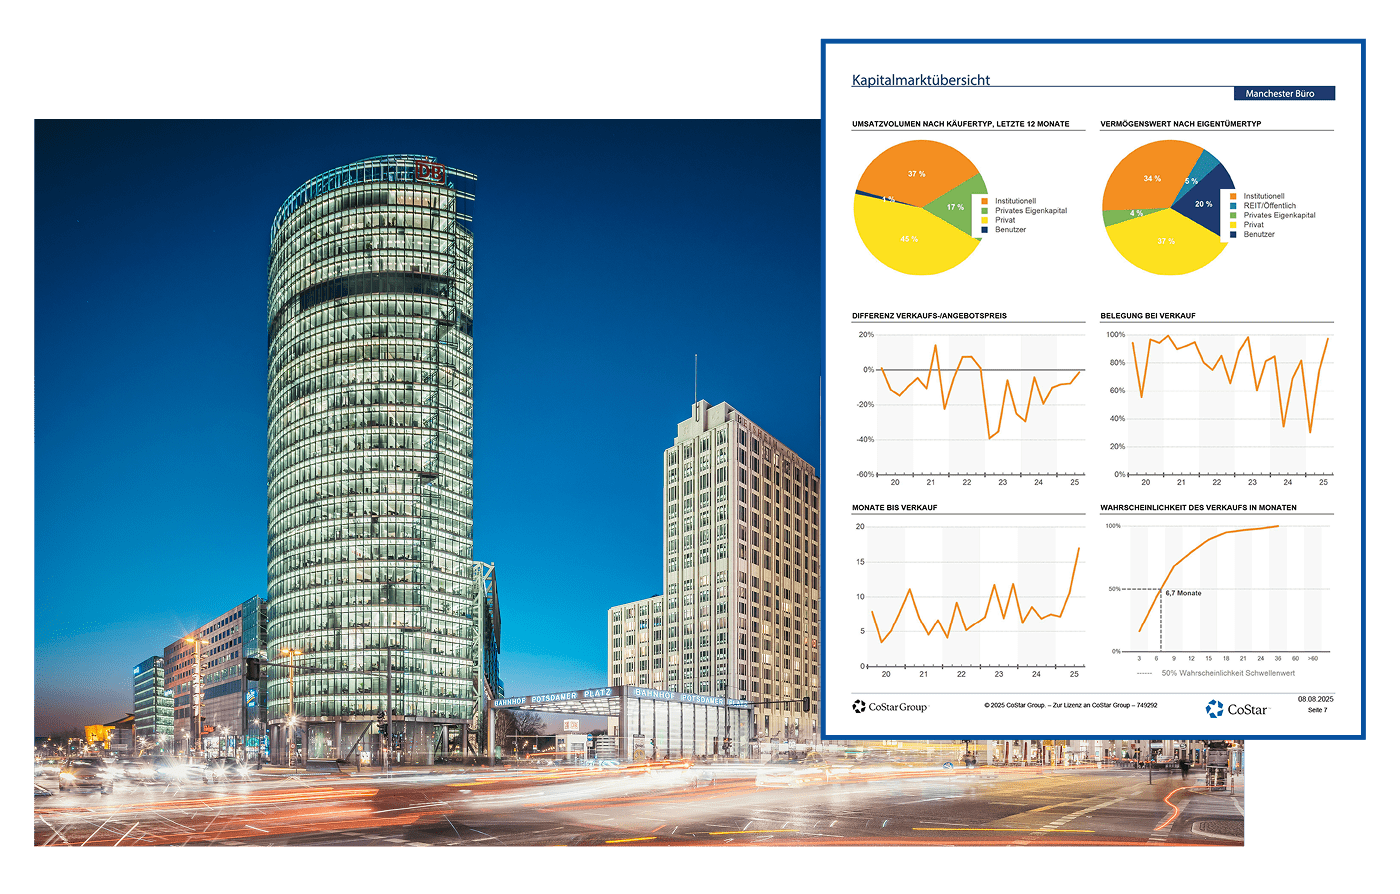The width and height of the screenshot is (1400, 894).
Task: Select the 17 % green pie slice
Action: (x=953, y=207)
